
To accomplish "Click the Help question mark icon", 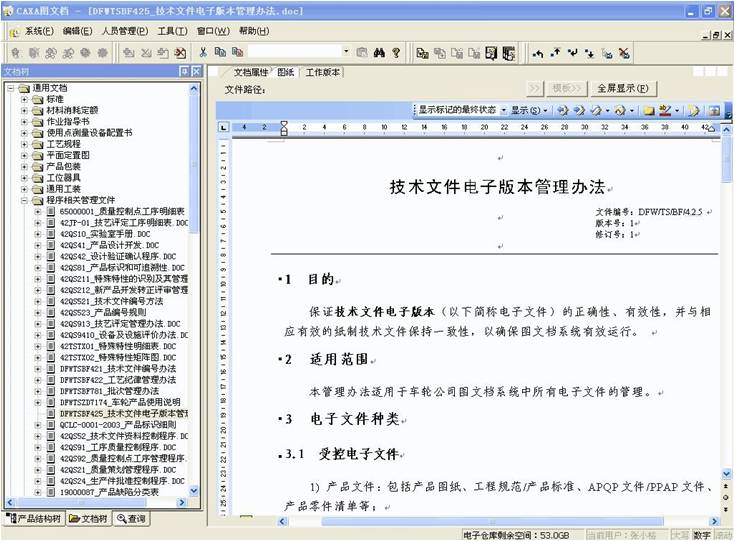I will click(x=396, y=51).
